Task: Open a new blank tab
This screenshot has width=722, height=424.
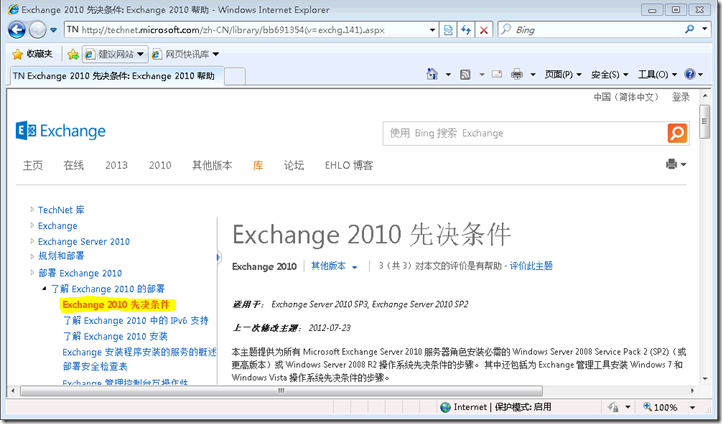Action: [x=235, y=76]
